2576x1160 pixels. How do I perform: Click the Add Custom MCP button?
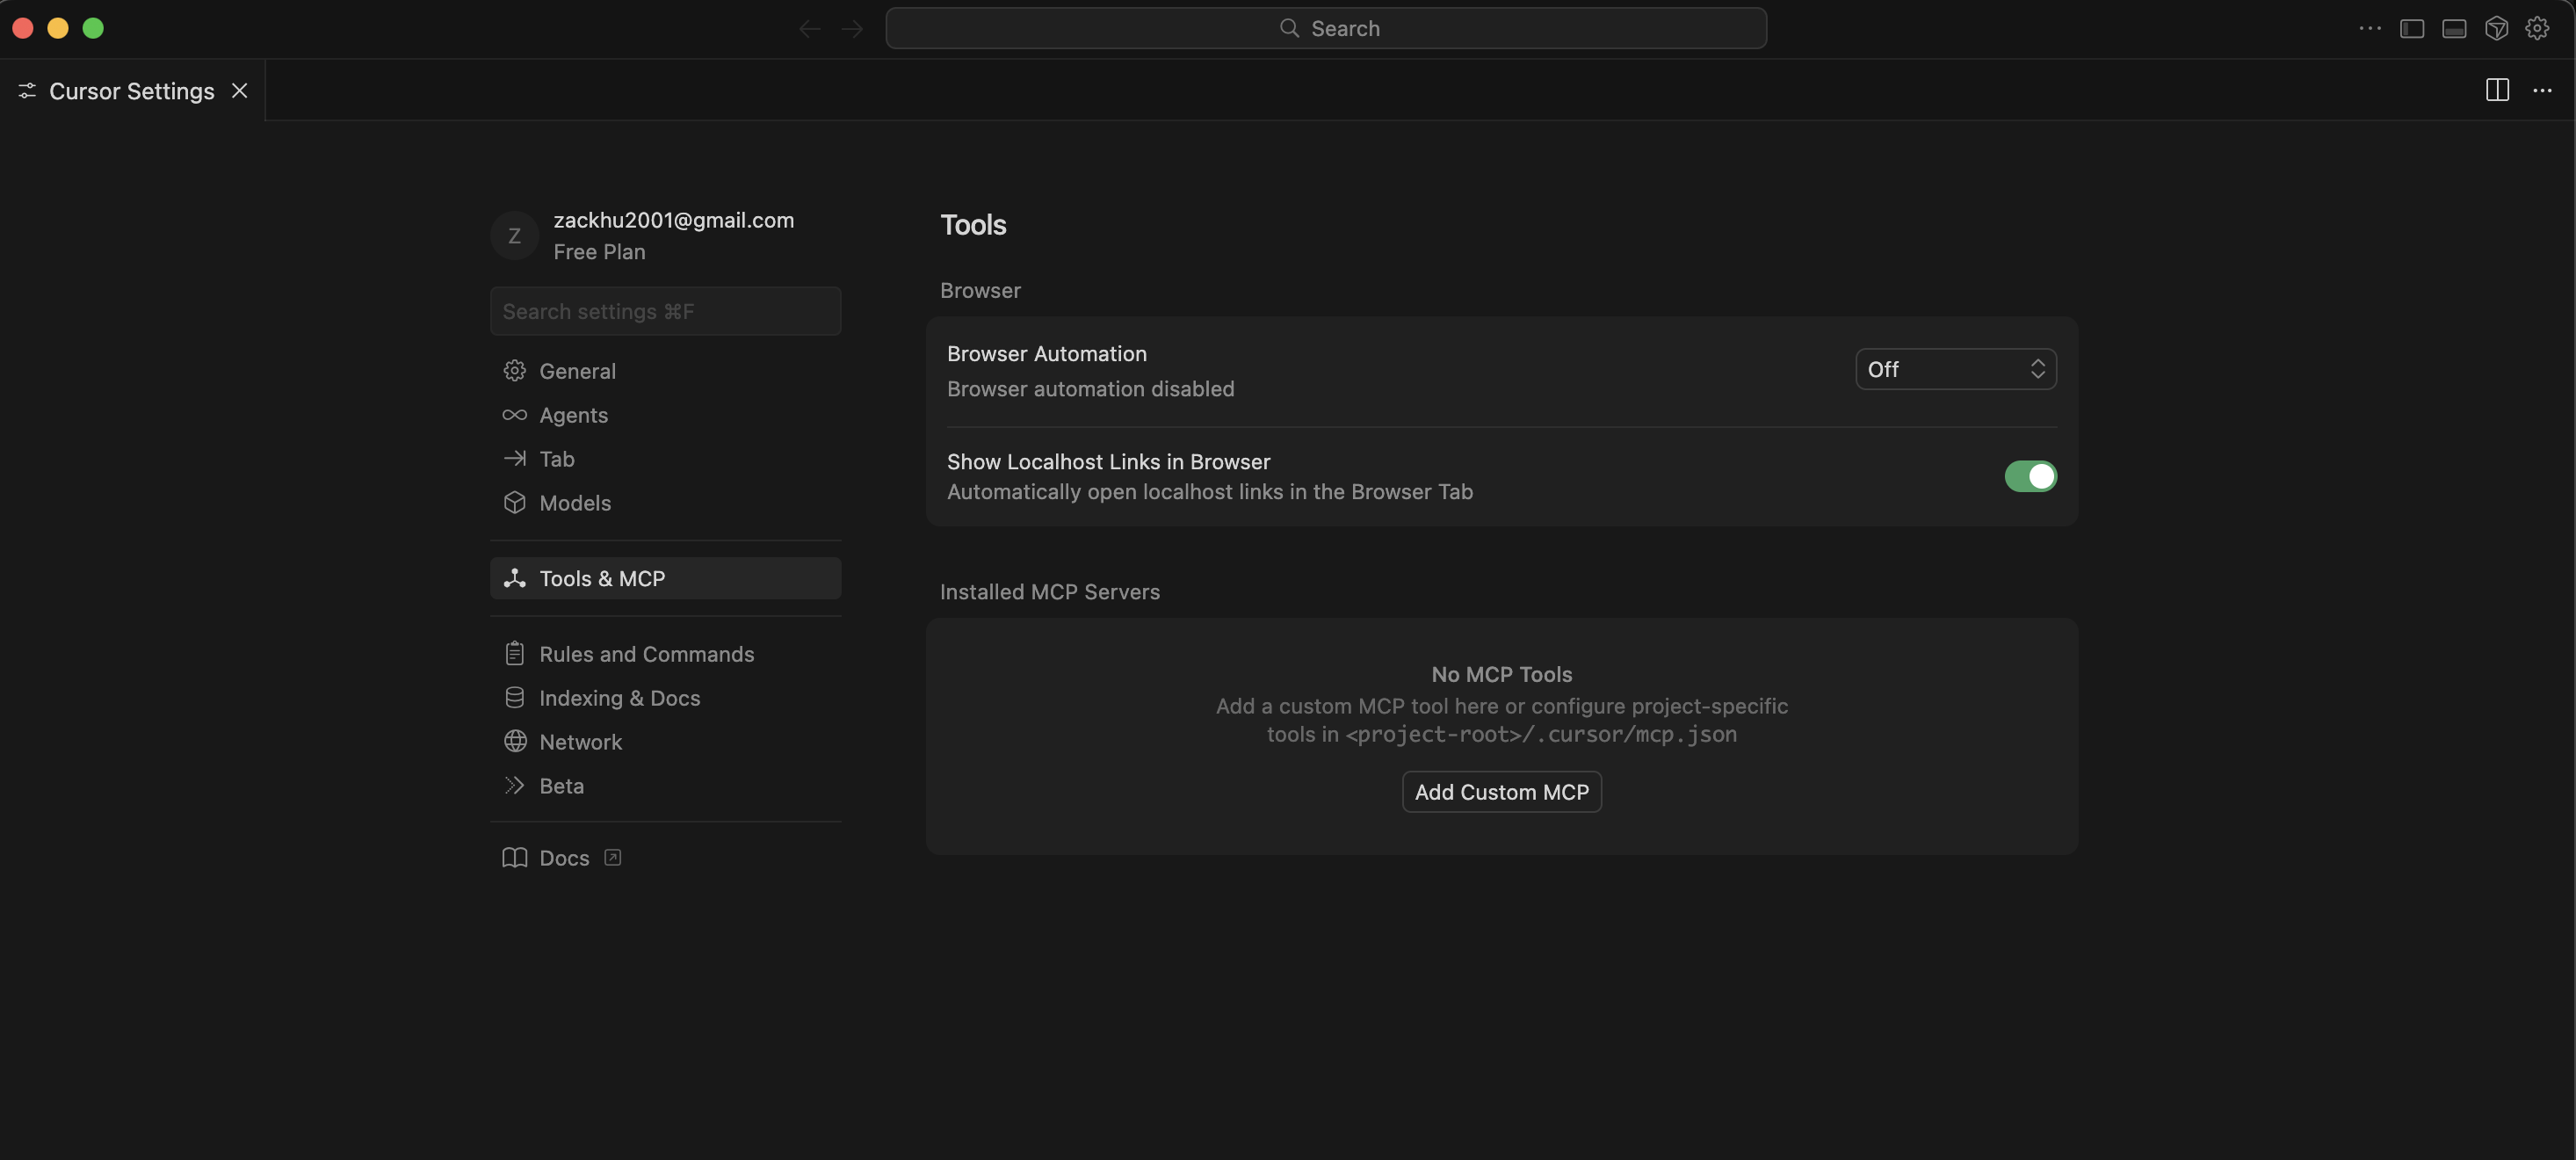coord(1500,791)
